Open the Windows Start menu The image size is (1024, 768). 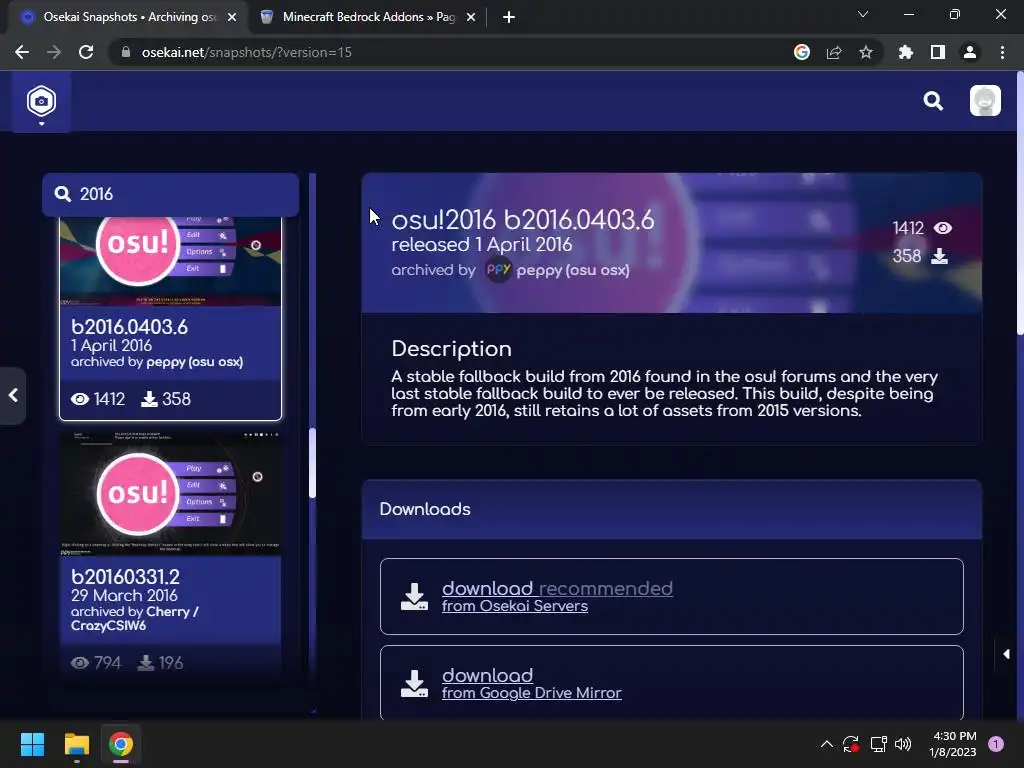coord(32,744)
